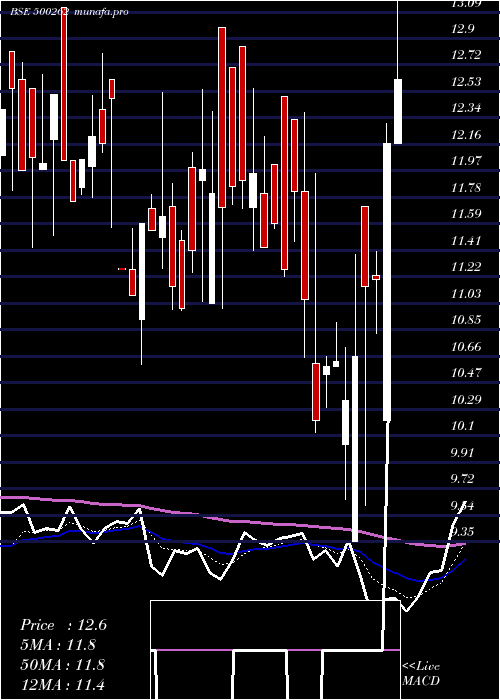Click the 5MA : 11.8 readout
The height and width of the screenshot is (700, 500).
(58, 645)
